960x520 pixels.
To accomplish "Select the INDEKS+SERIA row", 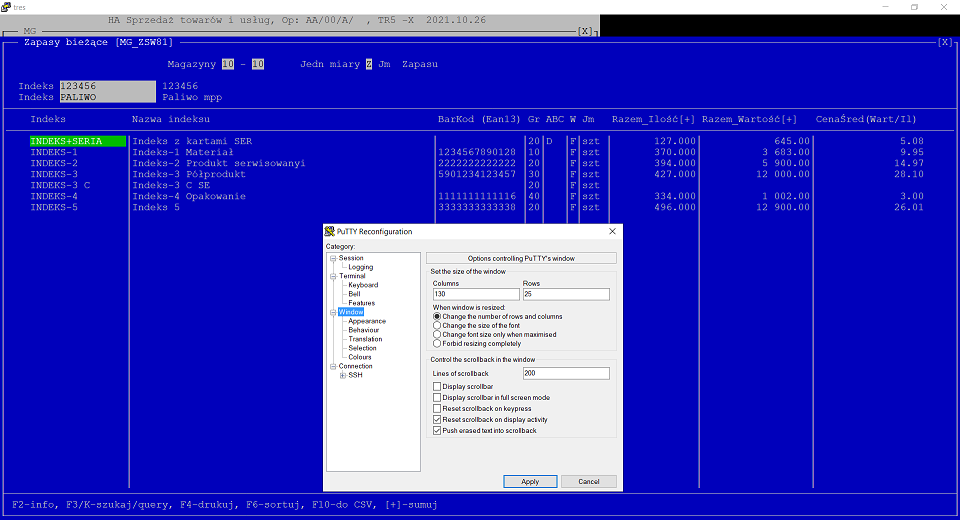I will [78, 141].
